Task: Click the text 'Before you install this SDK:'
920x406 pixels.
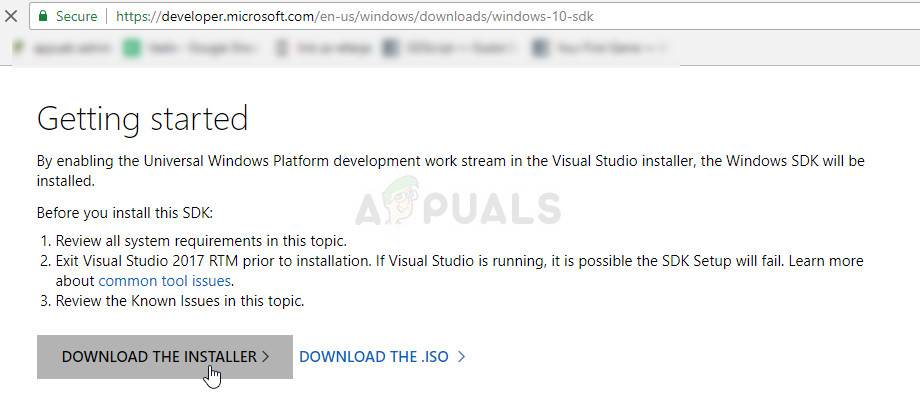Action: point(124,212)
